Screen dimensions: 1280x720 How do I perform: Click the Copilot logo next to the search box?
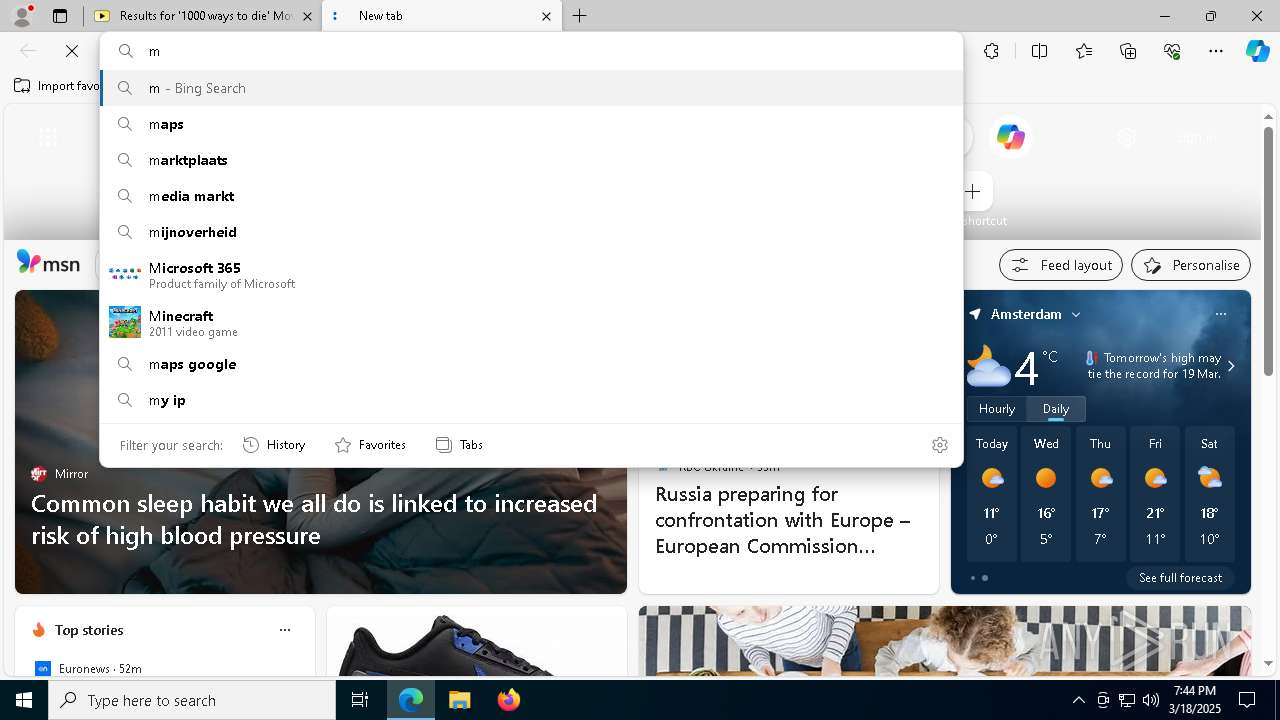pyautogui.click(x=1011, y=137)
